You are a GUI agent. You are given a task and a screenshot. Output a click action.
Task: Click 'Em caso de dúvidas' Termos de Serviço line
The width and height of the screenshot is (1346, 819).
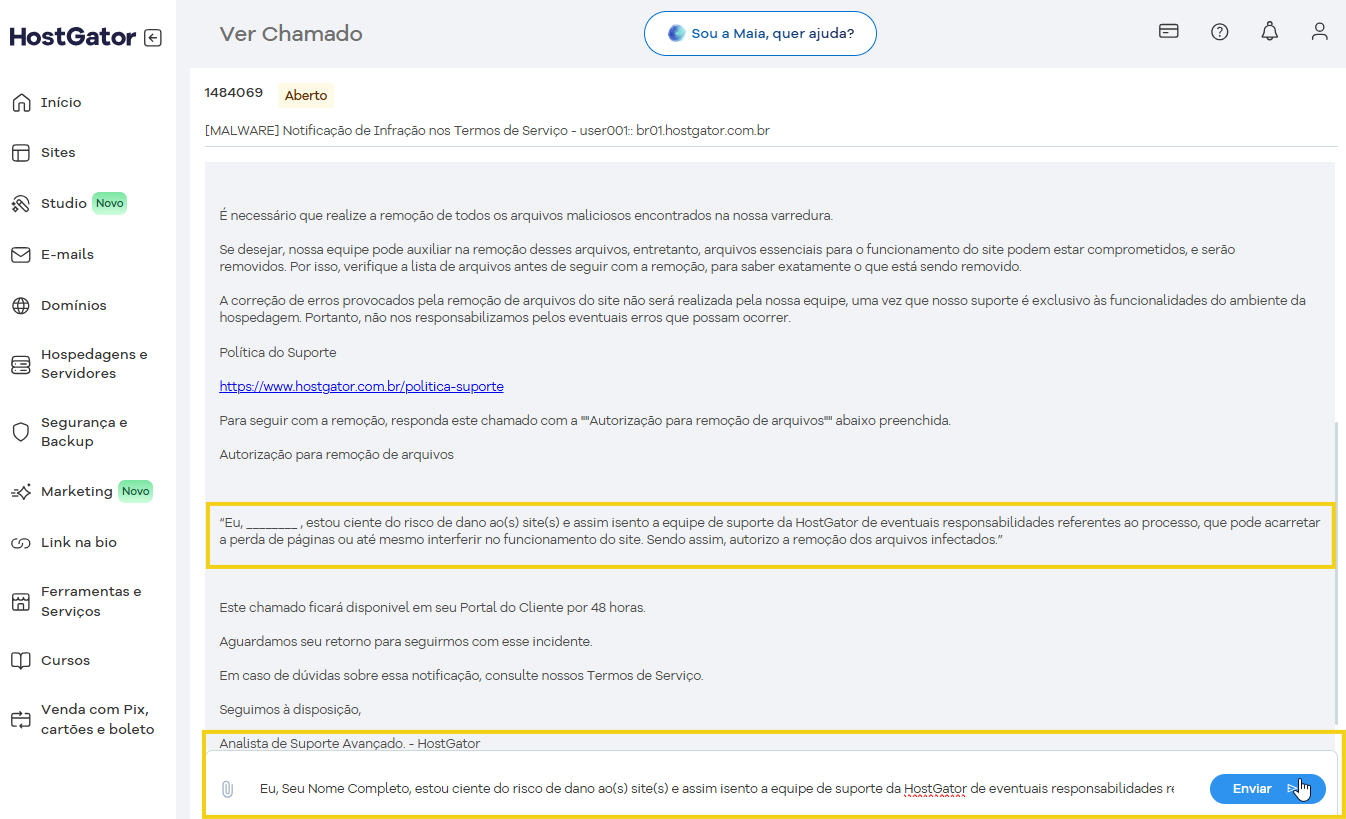pyautogui.click(x=461, y=675)
